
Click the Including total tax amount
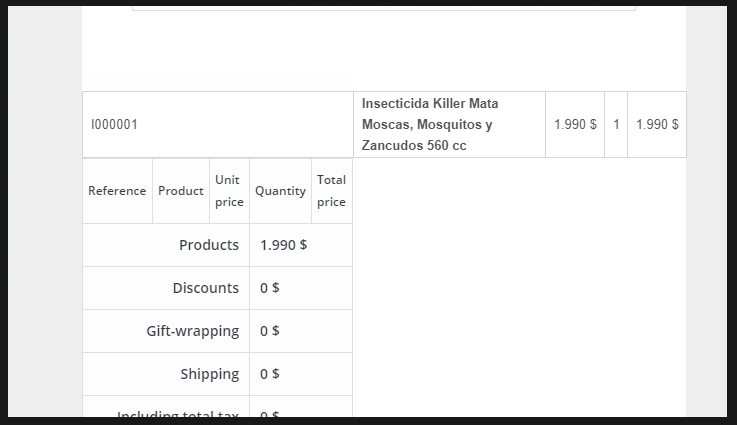pyautogui.click(x=270, y=412)
